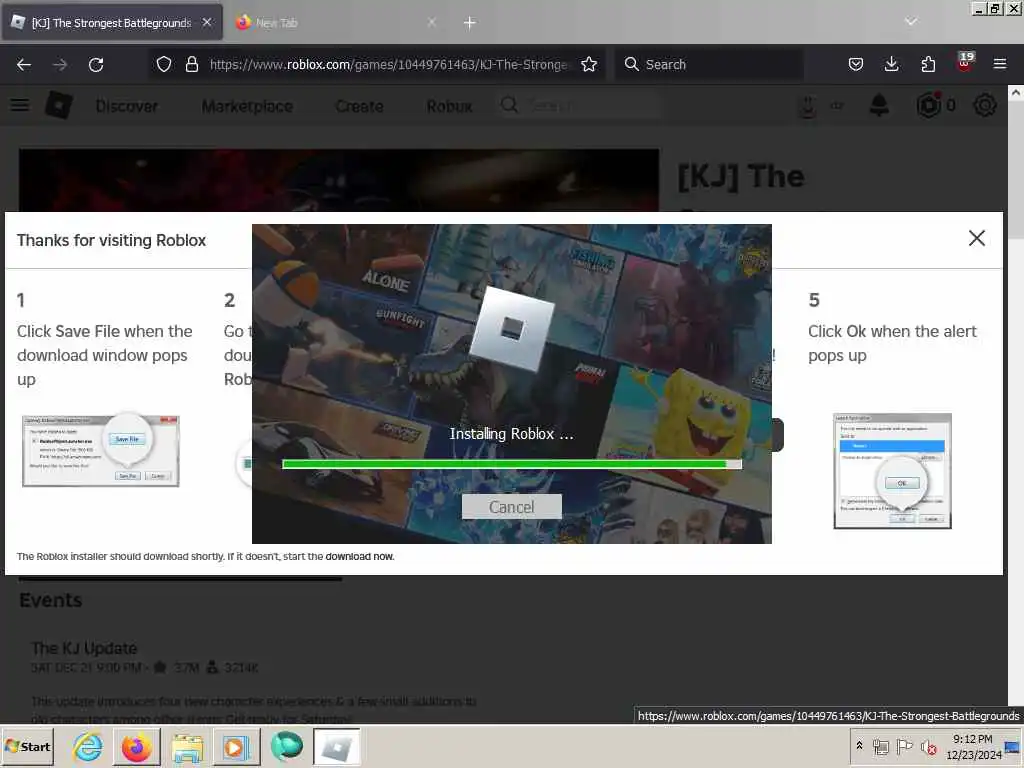Open the Discover page
Viewport: 1024px width, 768px height.
[x=127, y=106]
